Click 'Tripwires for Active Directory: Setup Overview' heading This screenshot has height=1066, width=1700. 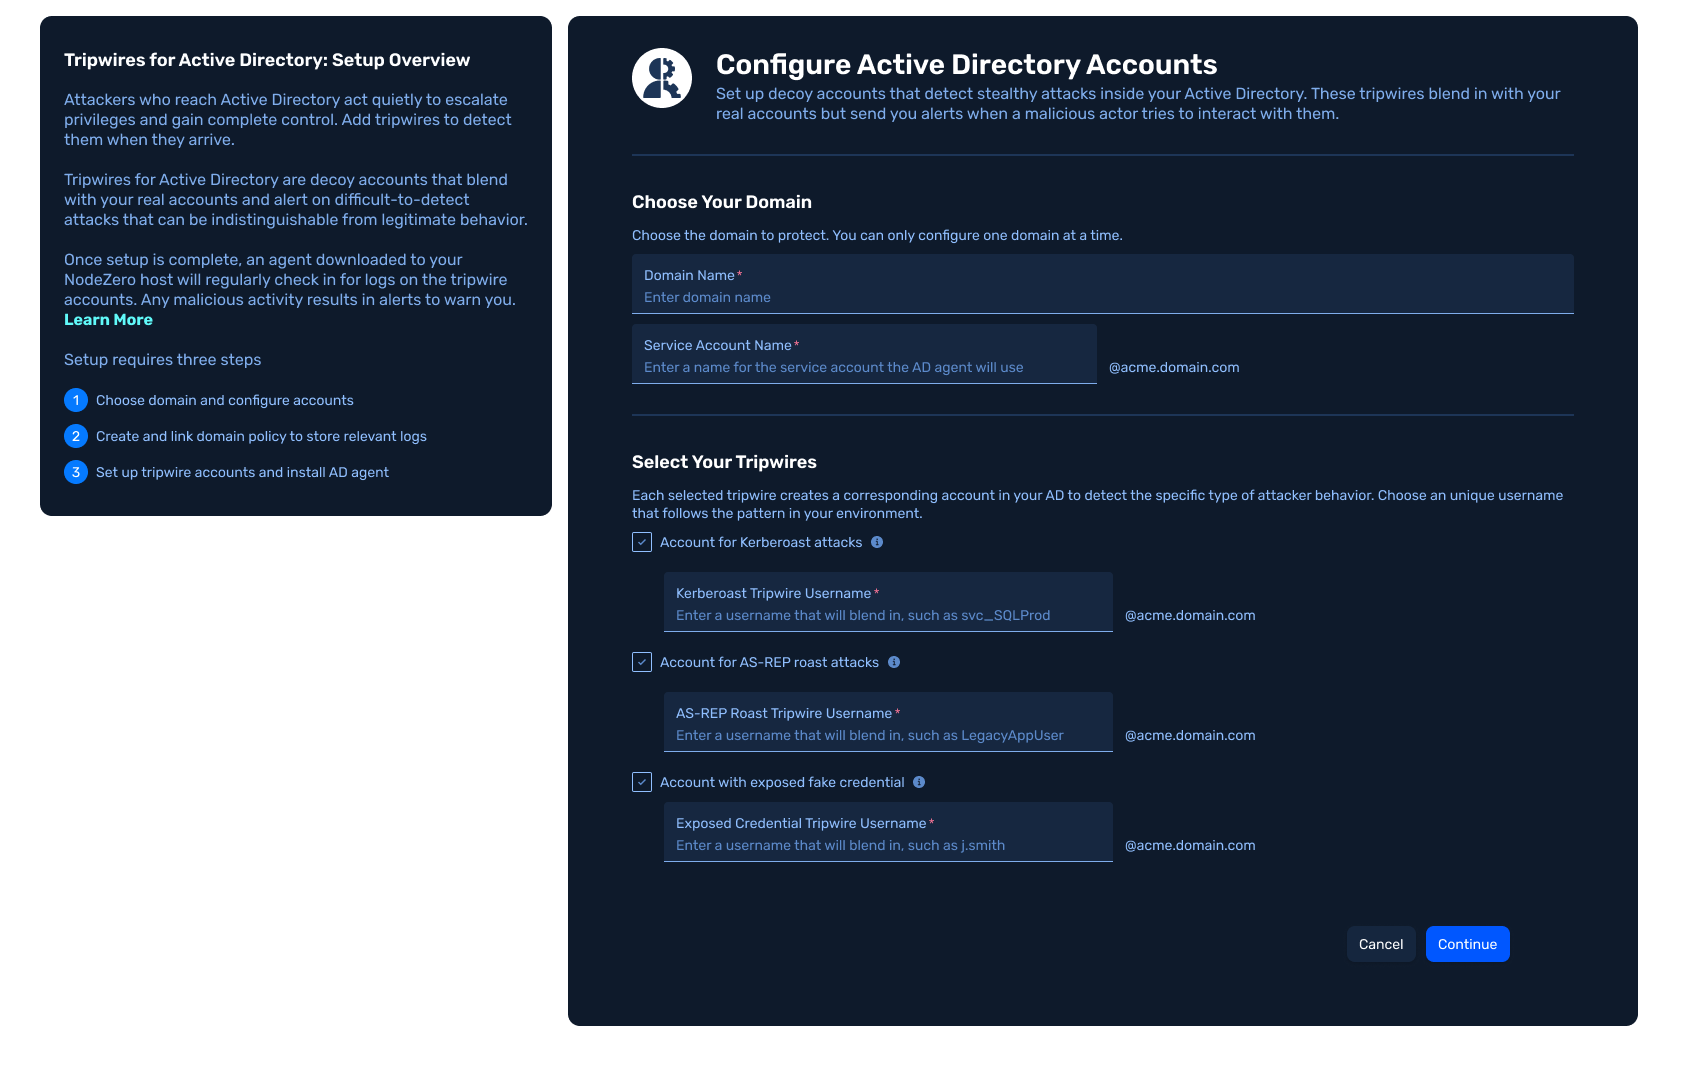(x=267, y=60)
